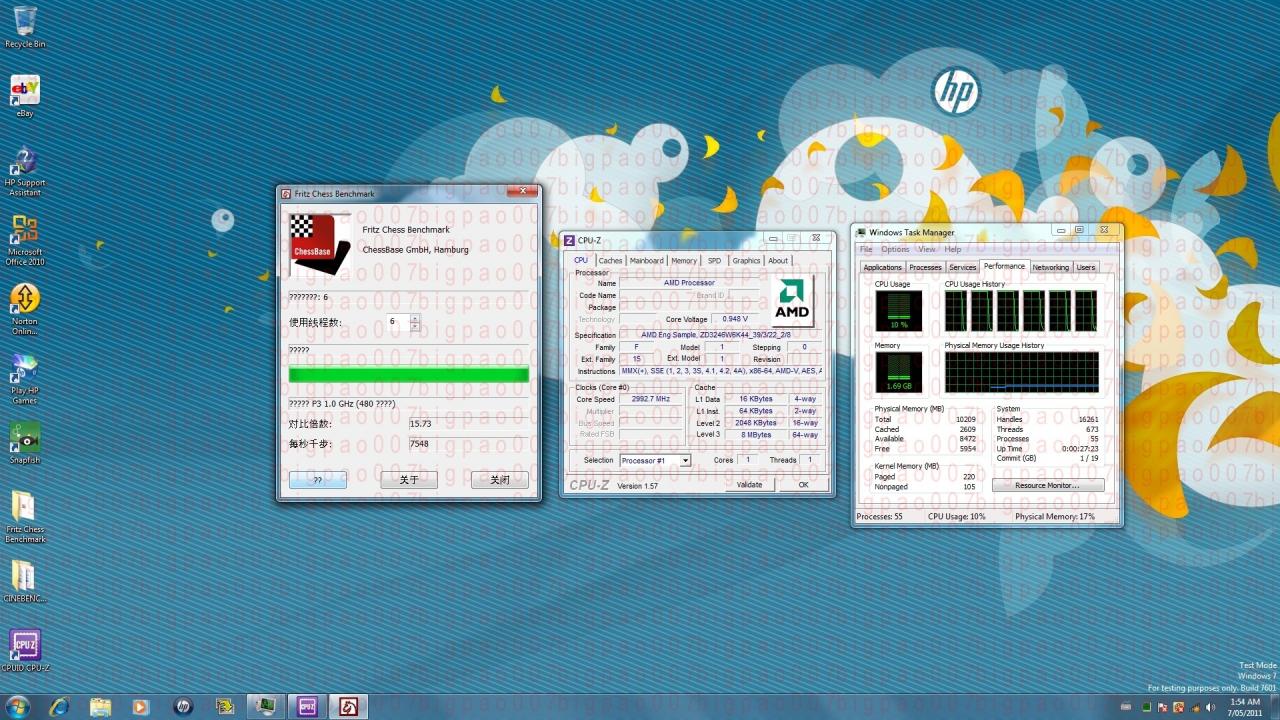Select the Fritz Chess Benchmark desktop folder
The height and width of the screenshot is (720, 1280).
[x=25, y=516]
